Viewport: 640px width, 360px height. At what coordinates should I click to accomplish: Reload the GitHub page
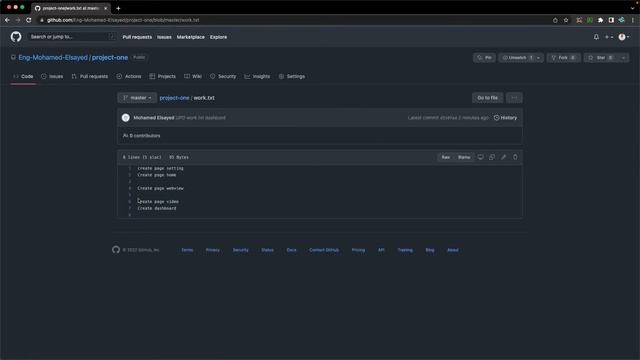(29, 20)
